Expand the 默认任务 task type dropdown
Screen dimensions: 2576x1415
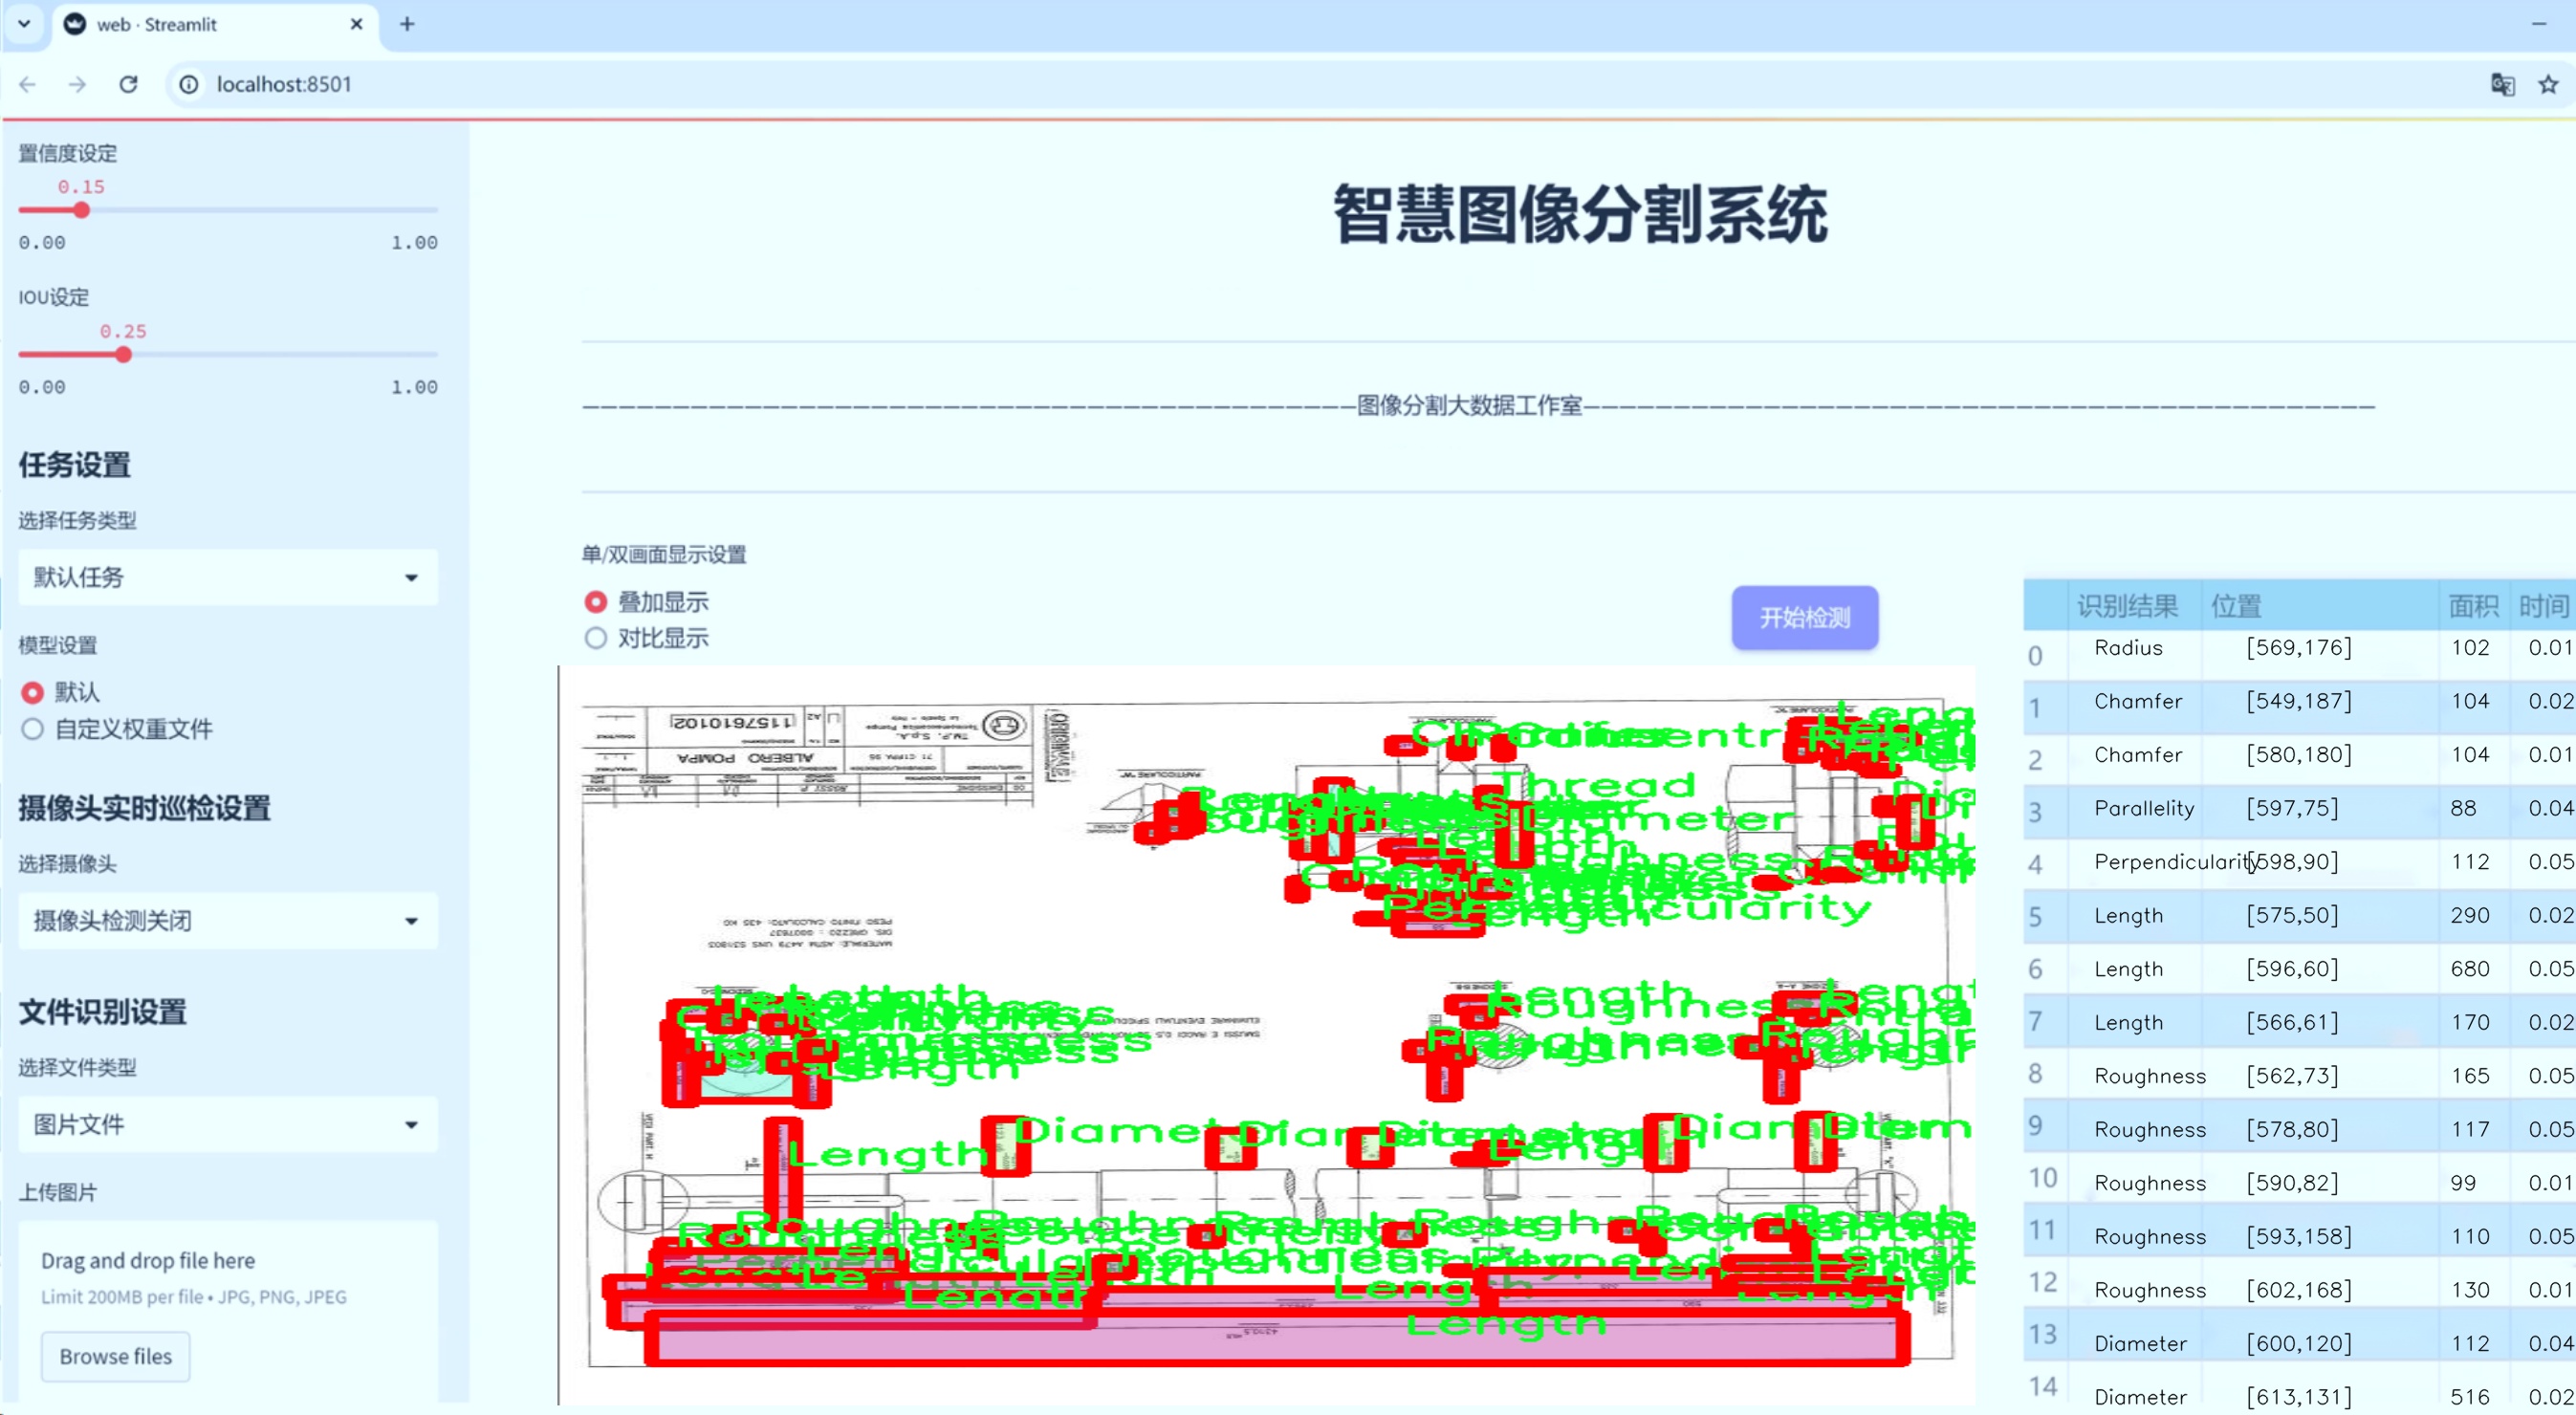[228, 577]
